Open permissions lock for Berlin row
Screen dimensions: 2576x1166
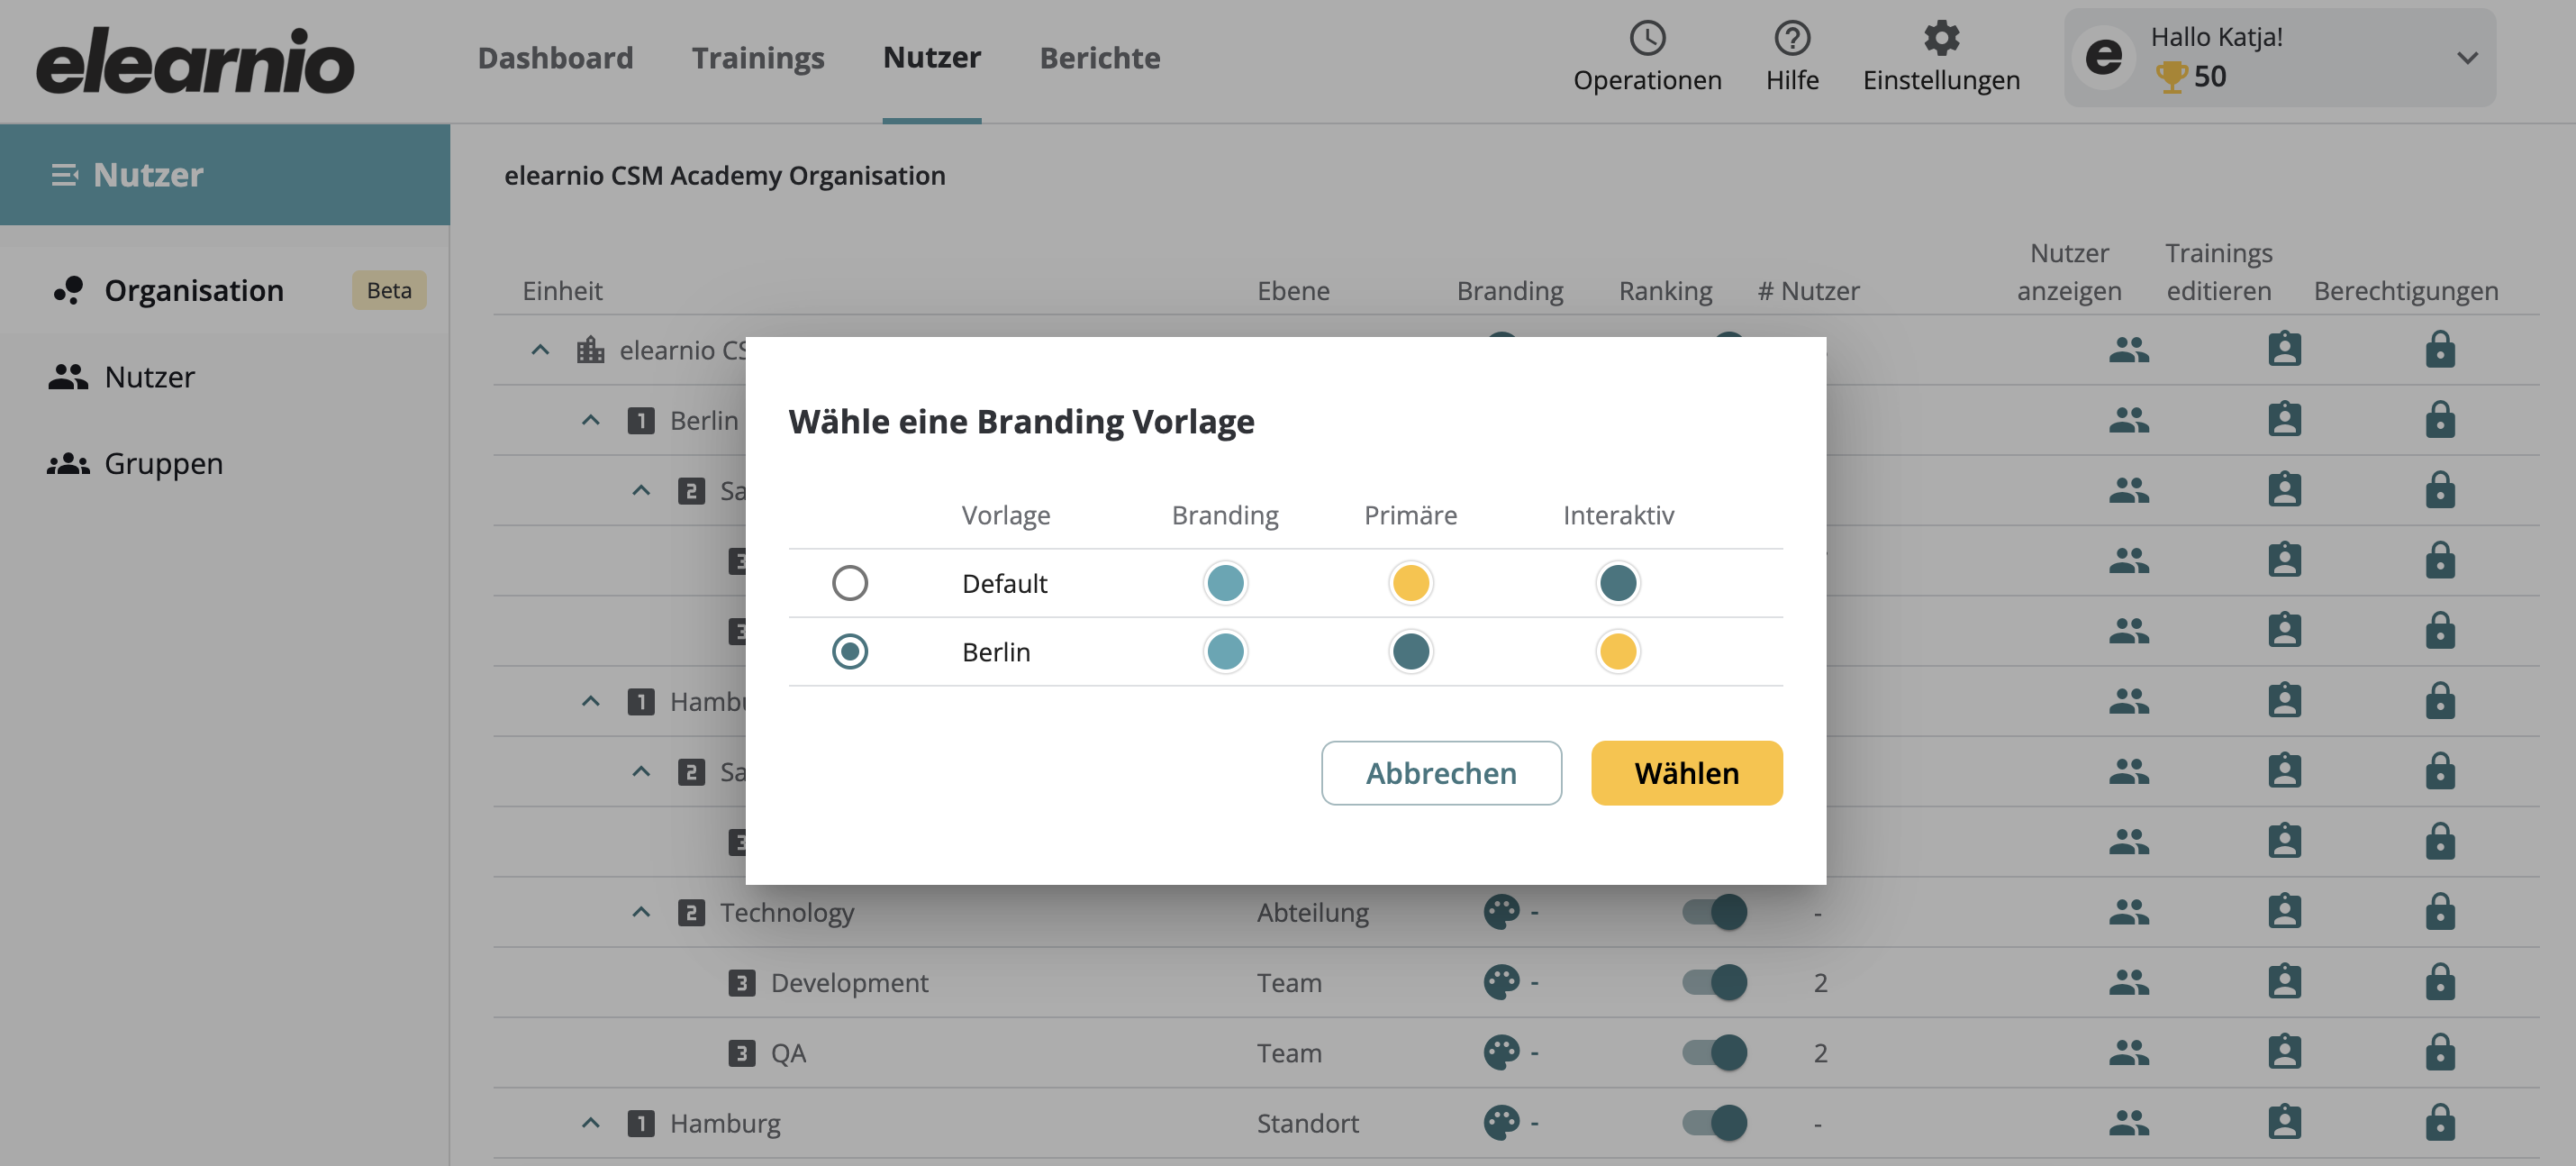tap(2439, 420)
